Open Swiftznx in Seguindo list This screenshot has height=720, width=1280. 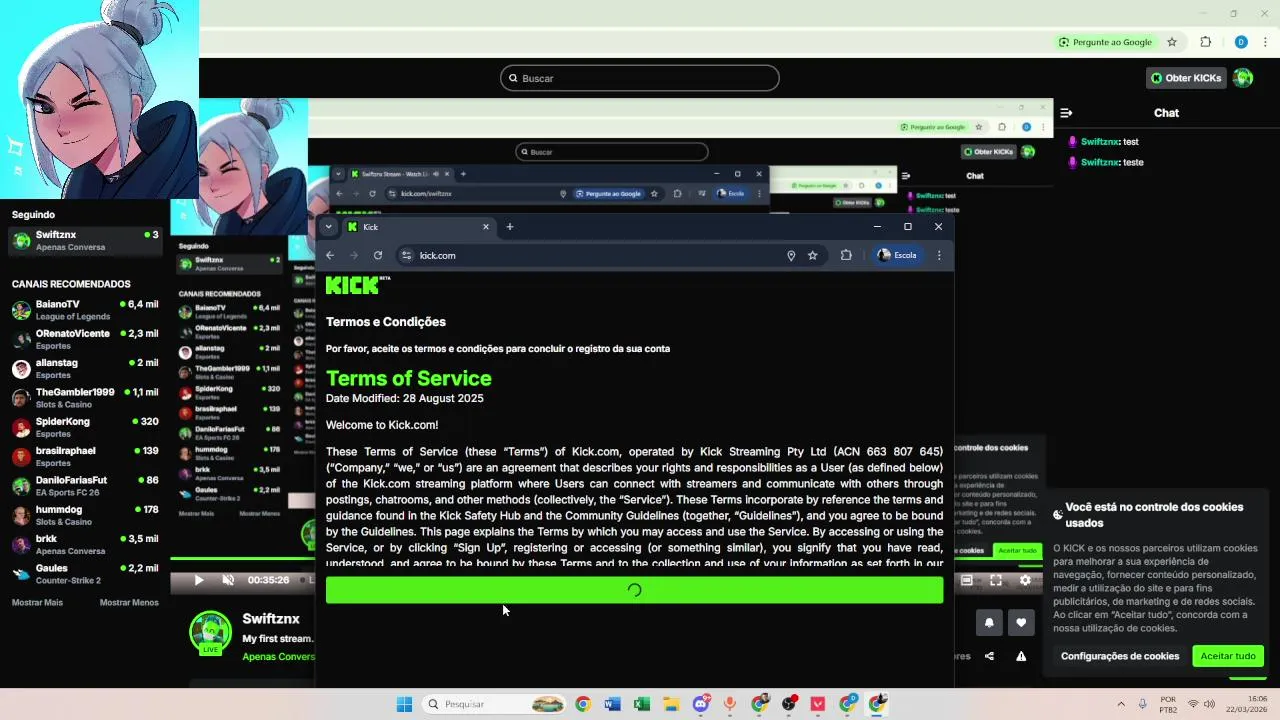pos(84,240)
